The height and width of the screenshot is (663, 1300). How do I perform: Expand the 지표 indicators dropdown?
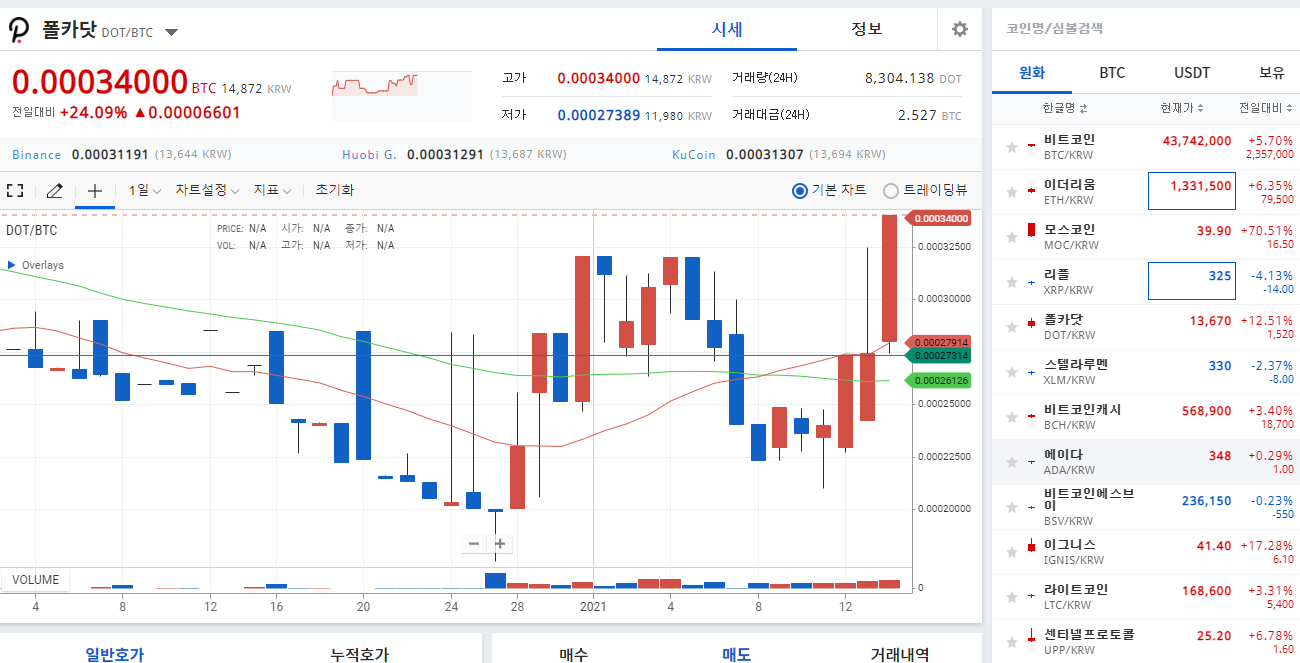[272, 190]
